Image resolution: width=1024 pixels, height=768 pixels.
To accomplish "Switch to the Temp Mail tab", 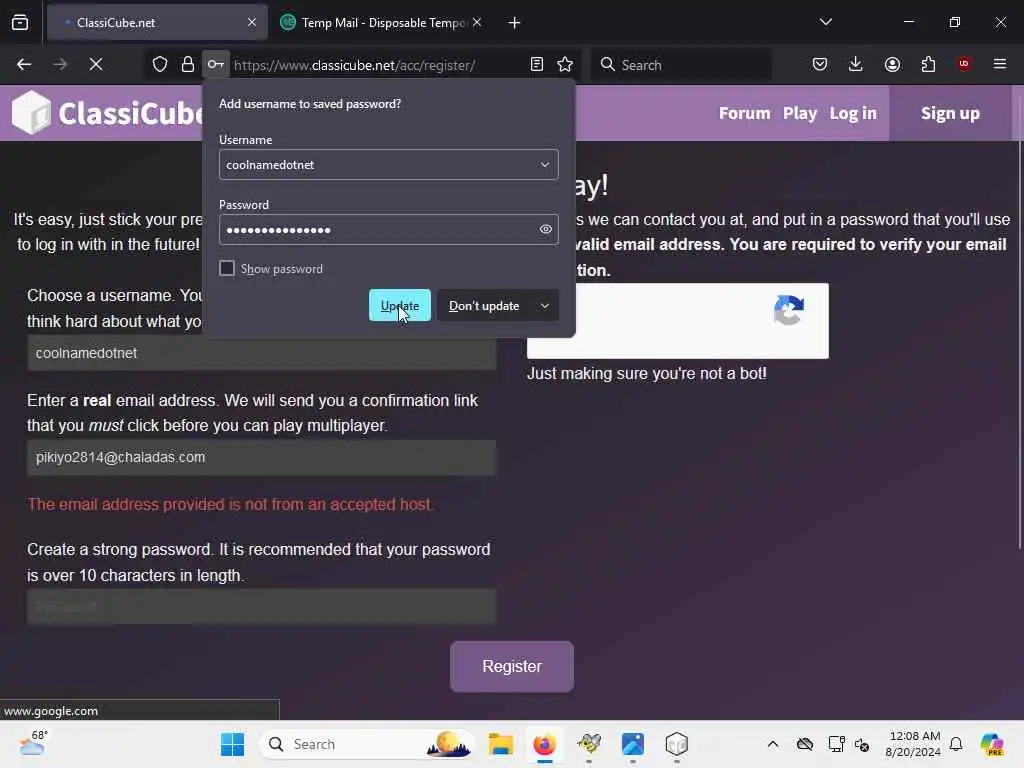I will (382, 23).
